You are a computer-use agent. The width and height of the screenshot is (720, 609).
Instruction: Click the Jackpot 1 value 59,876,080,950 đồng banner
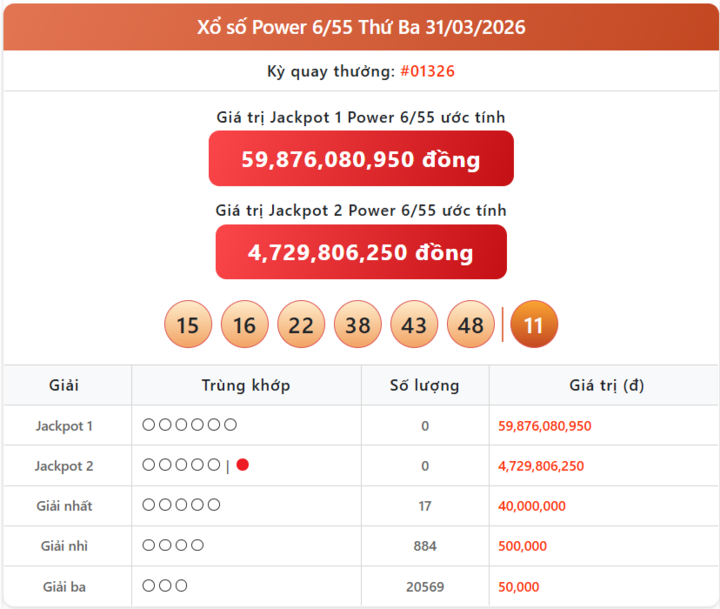click(361, 158)
